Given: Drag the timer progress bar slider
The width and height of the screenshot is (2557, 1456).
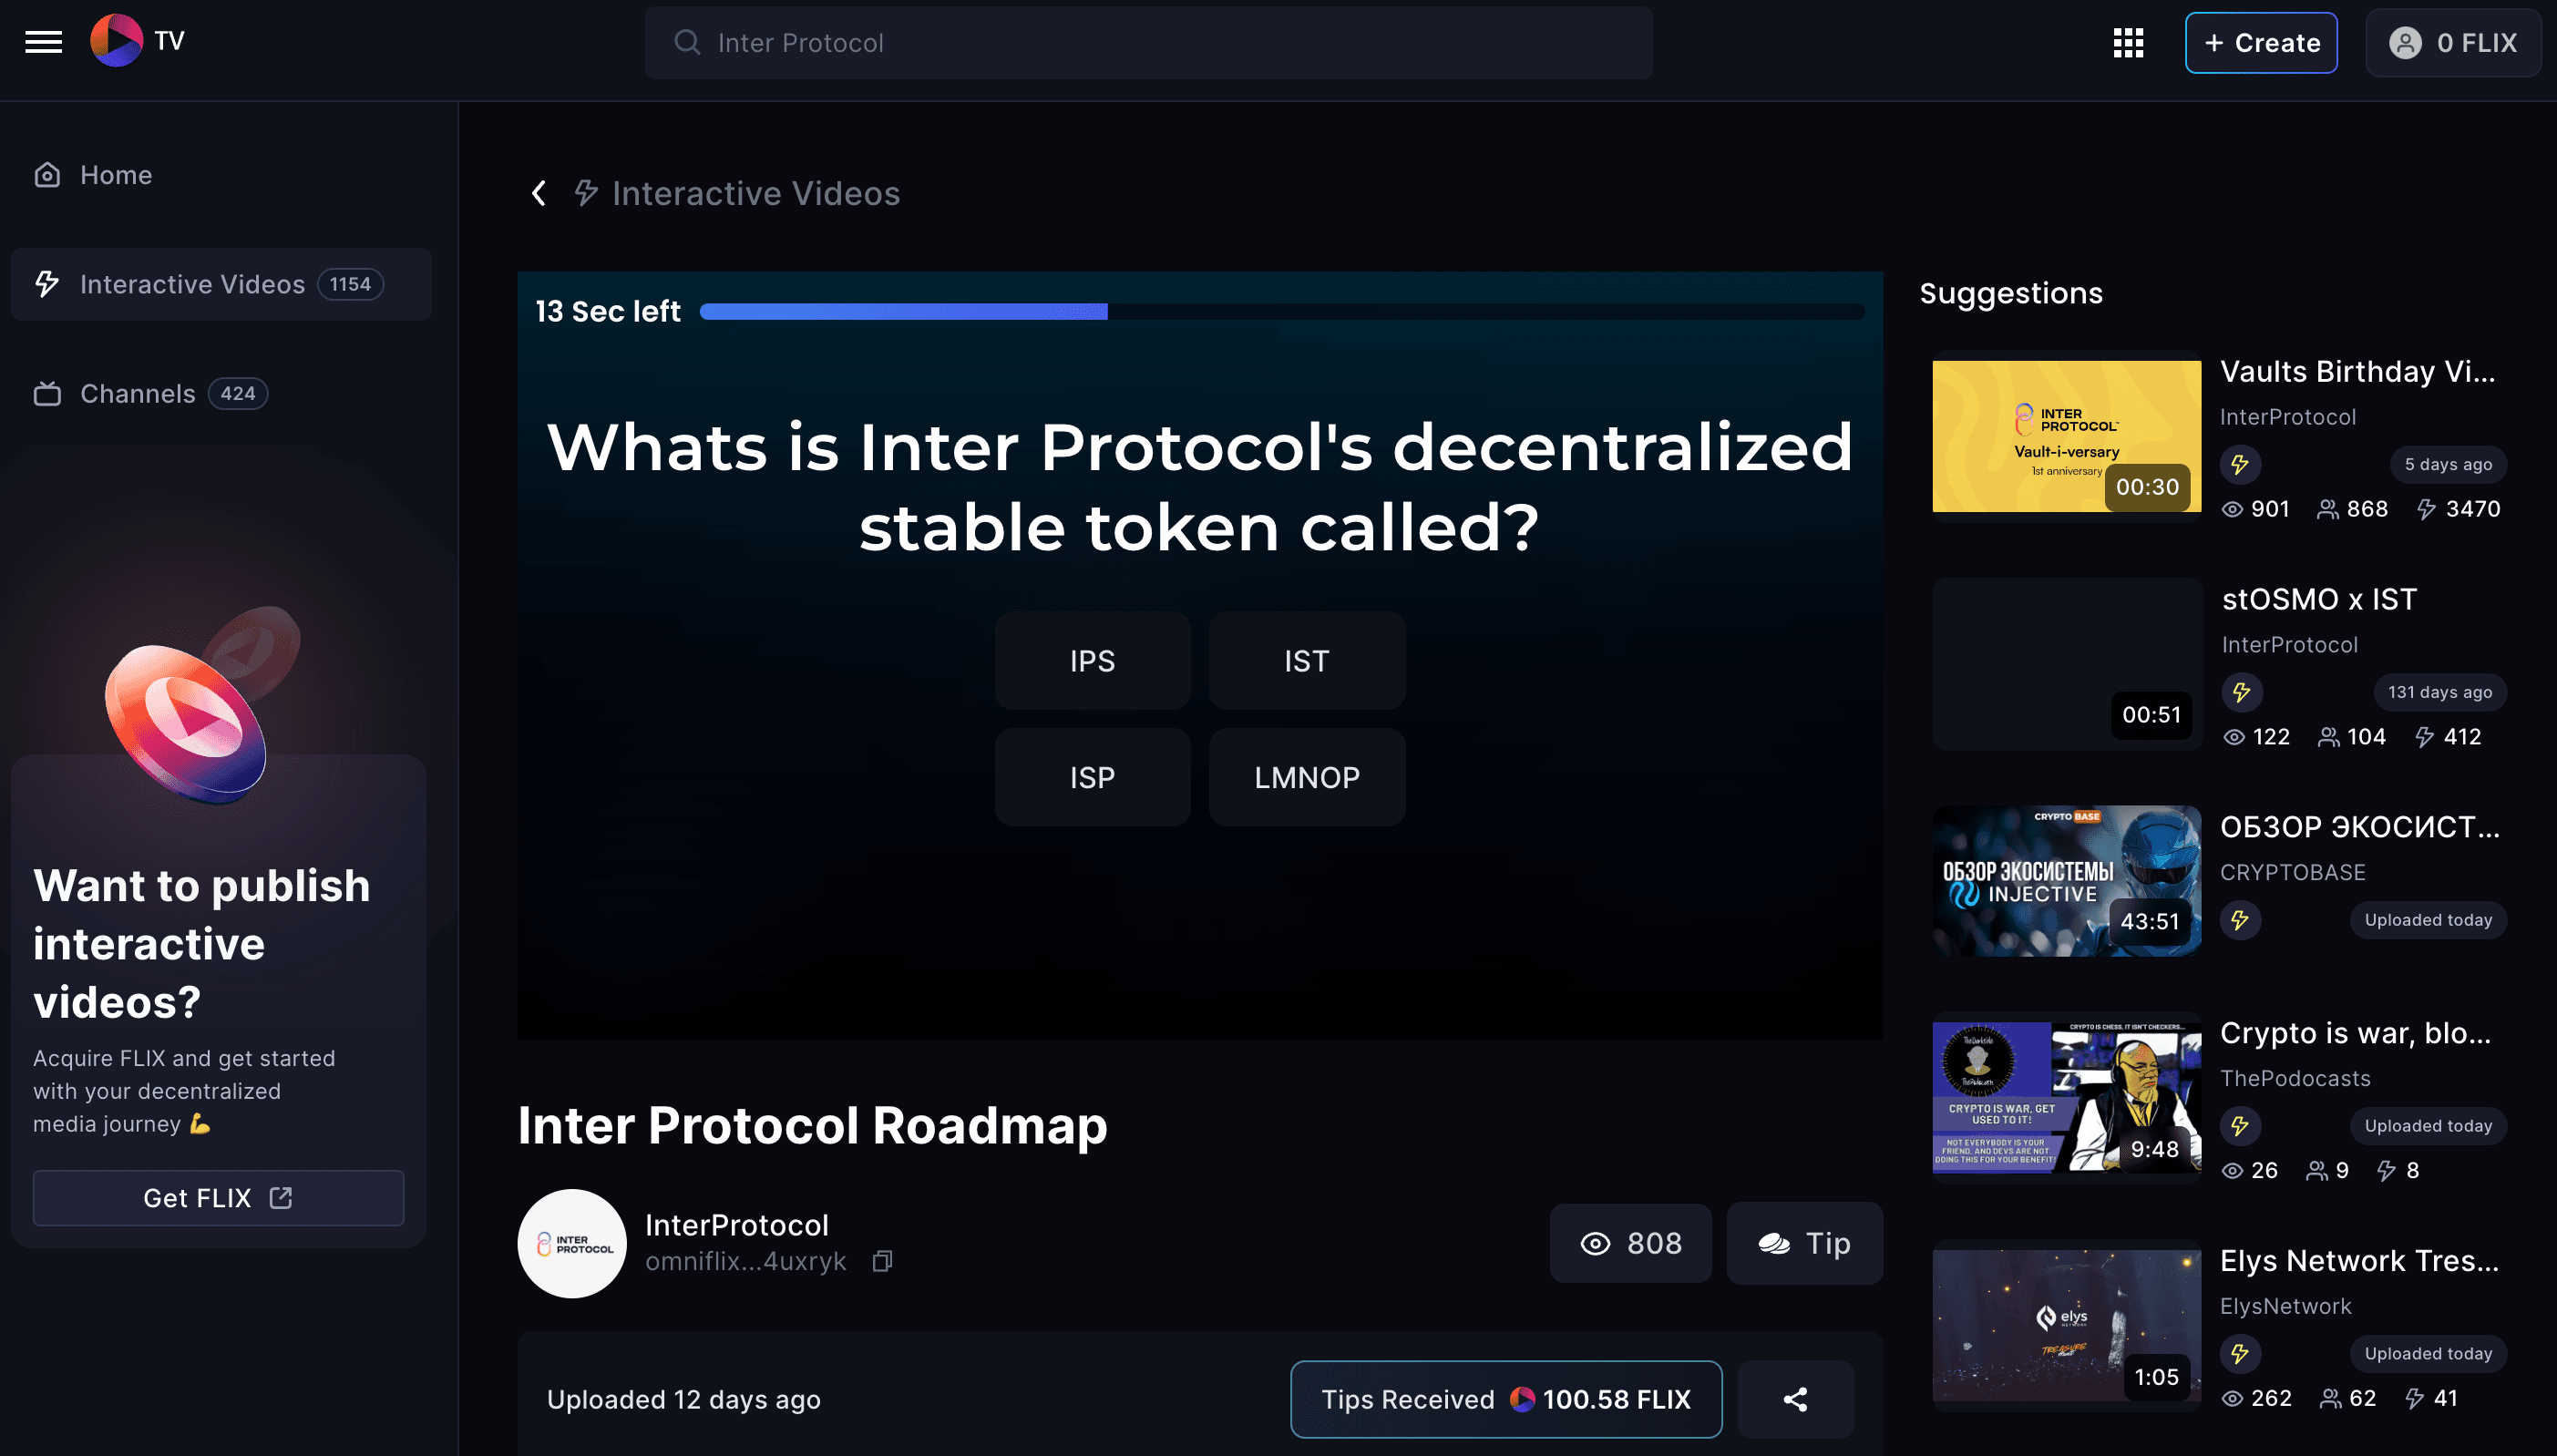Looking at the screenshot, I should (x=1106, y=311).
